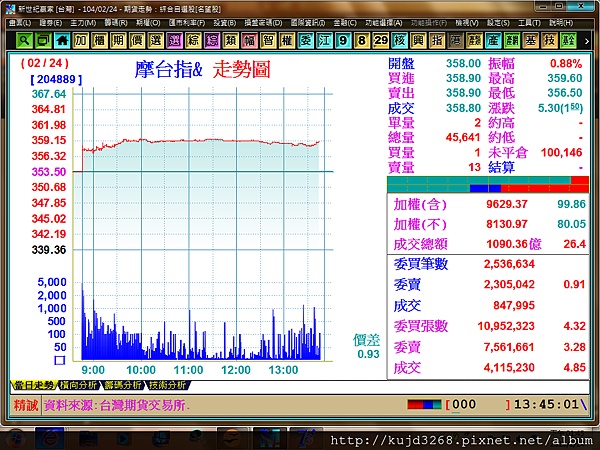
Task: Click the green magnifier search icon
Action: click(x=24, y=40)
